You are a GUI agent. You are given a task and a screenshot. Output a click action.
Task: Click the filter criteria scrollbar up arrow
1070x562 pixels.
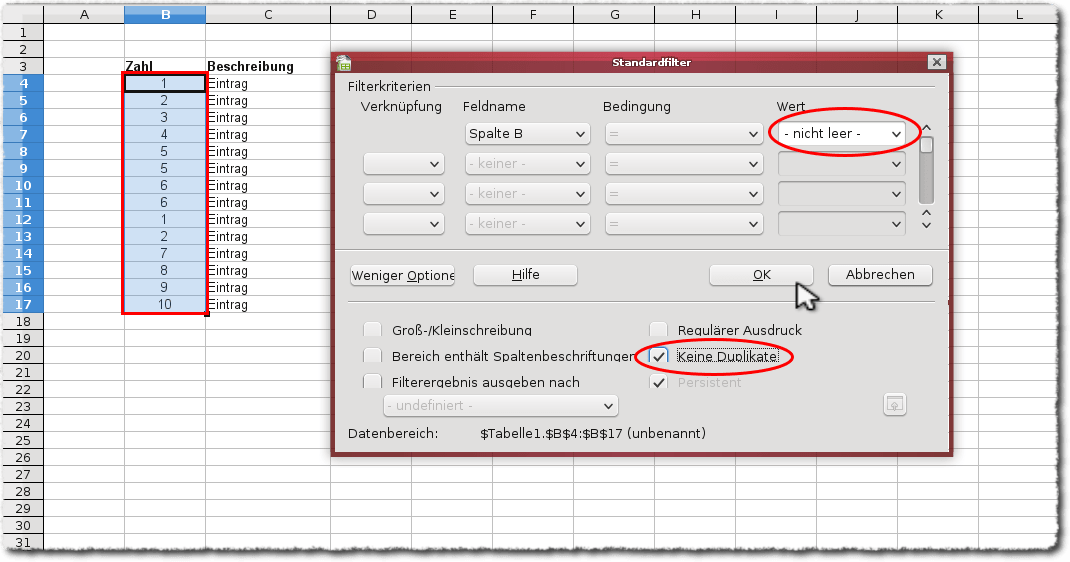click(x=926, y=128)
